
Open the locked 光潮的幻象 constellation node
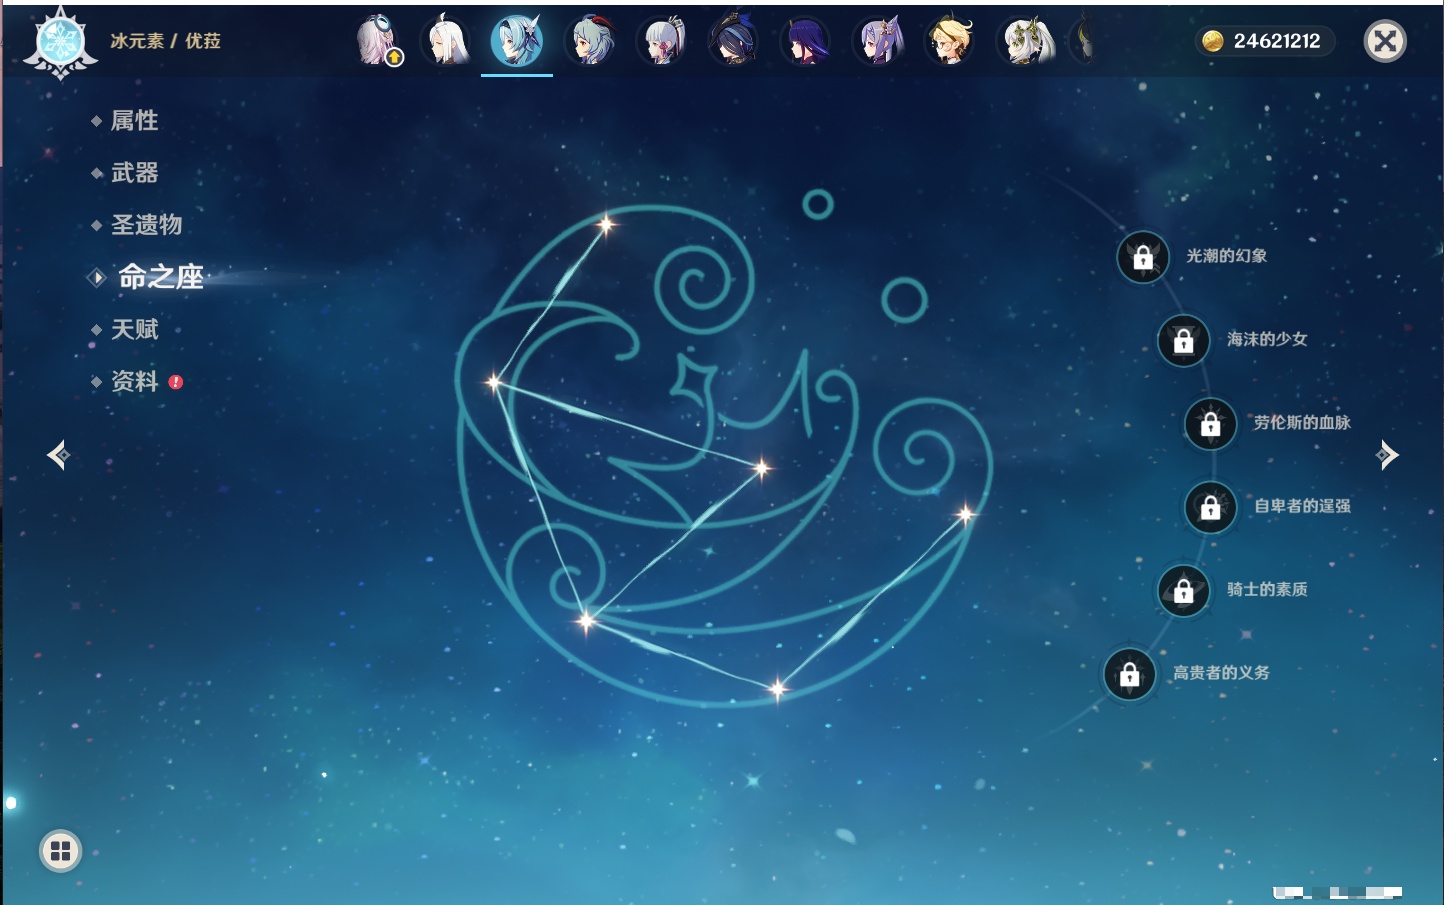1143,257
